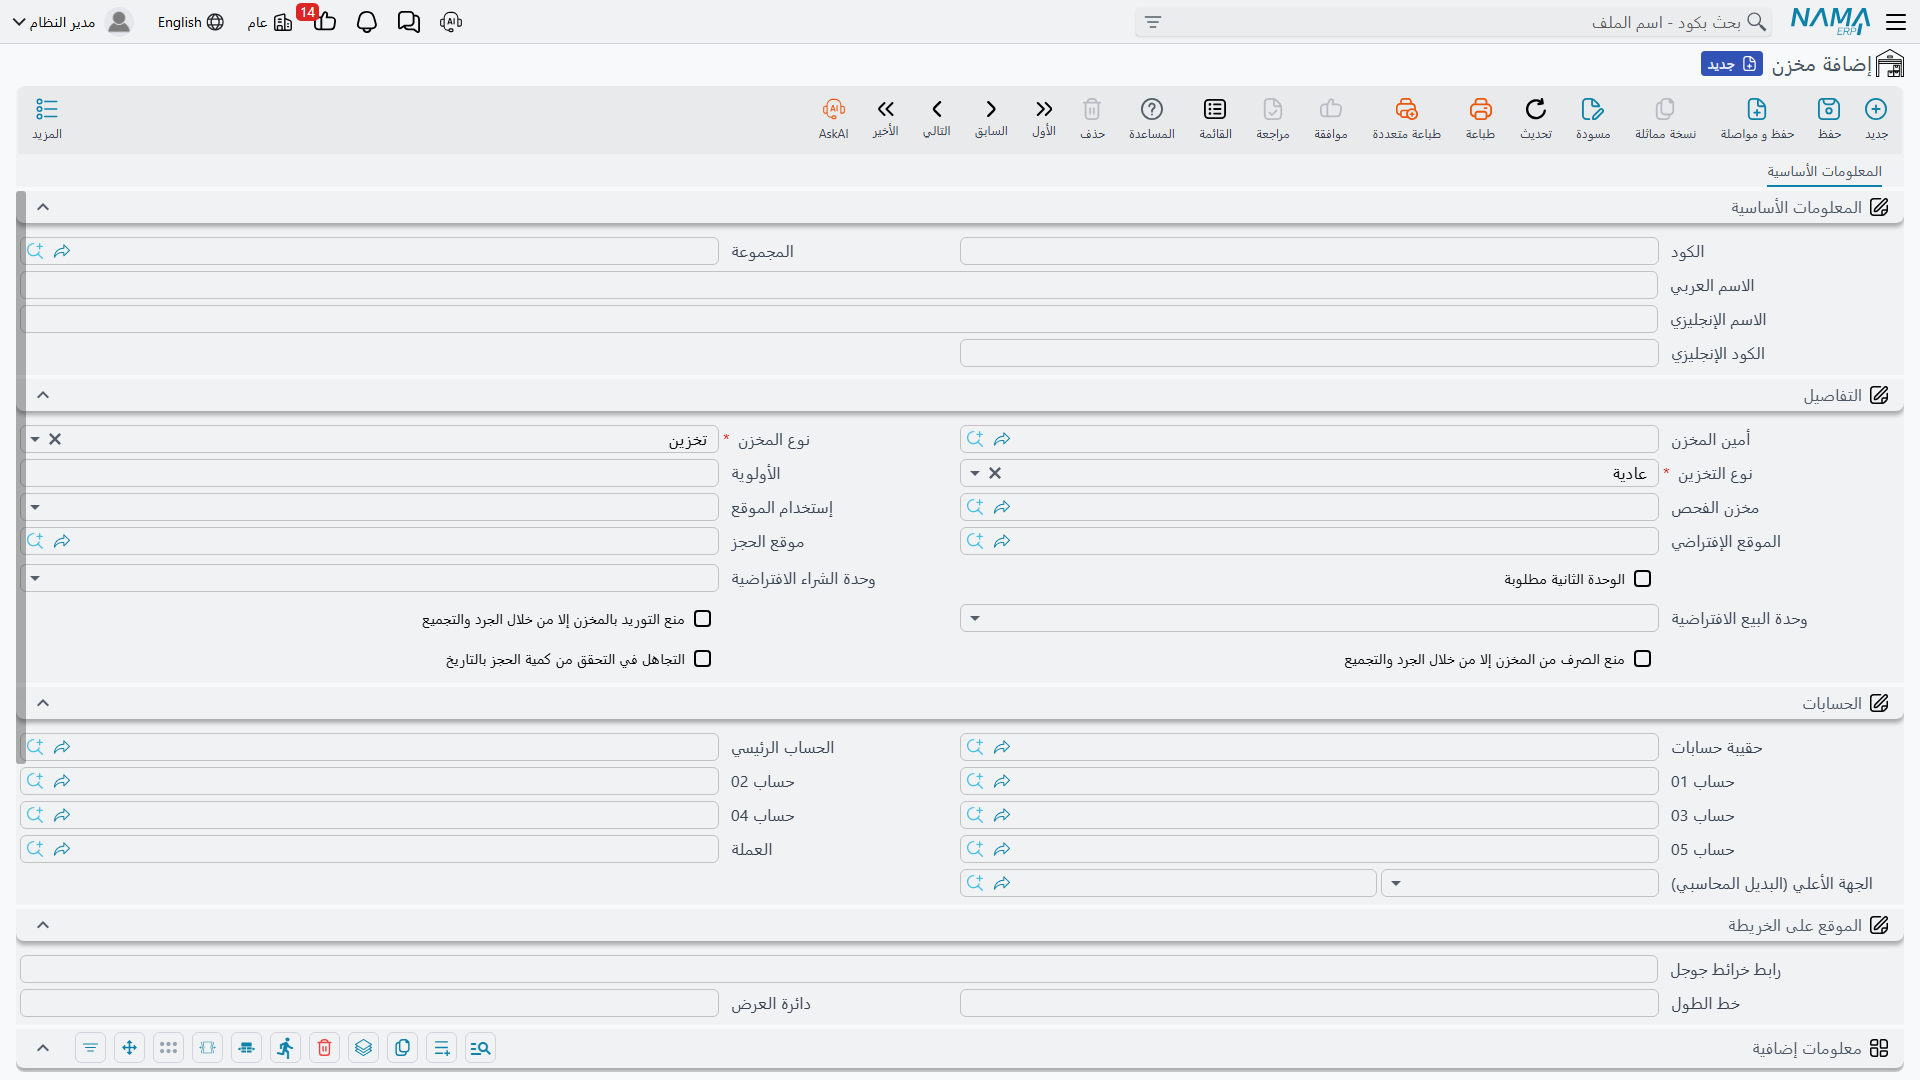Open the نوع التخزين dropdown arrow
This screenshot has width=1920, height=1080.
click(x=975, y=474)
